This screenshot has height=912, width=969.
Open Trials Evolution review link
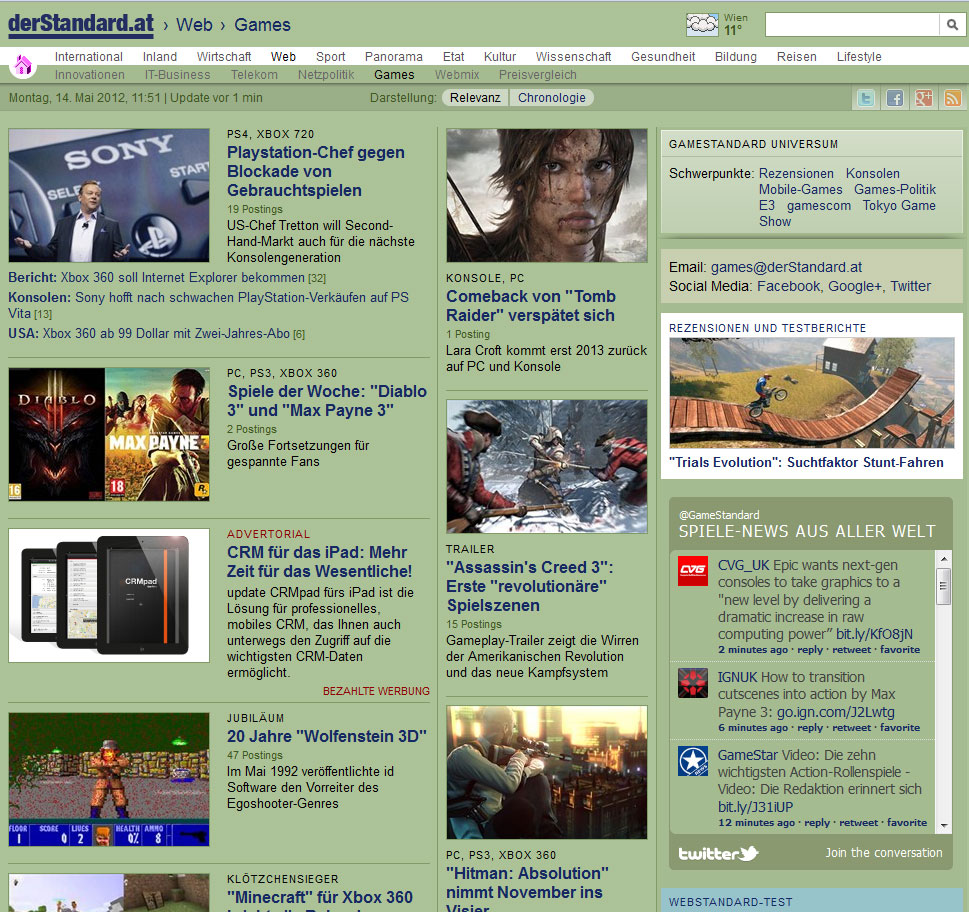point(806,463)
